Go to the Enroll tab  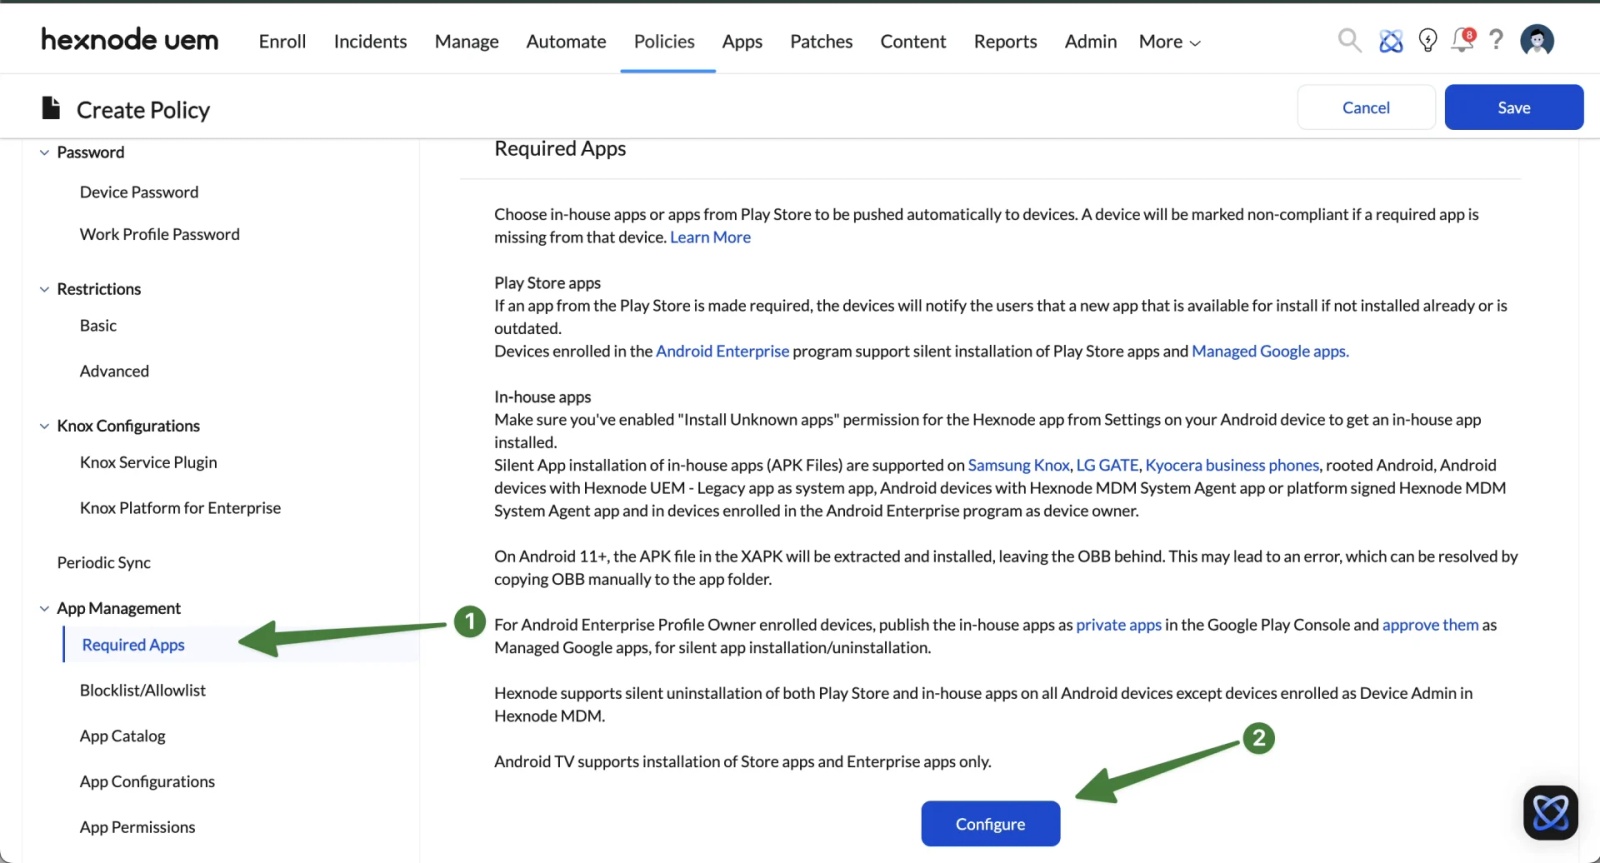(x=282, y=41)
